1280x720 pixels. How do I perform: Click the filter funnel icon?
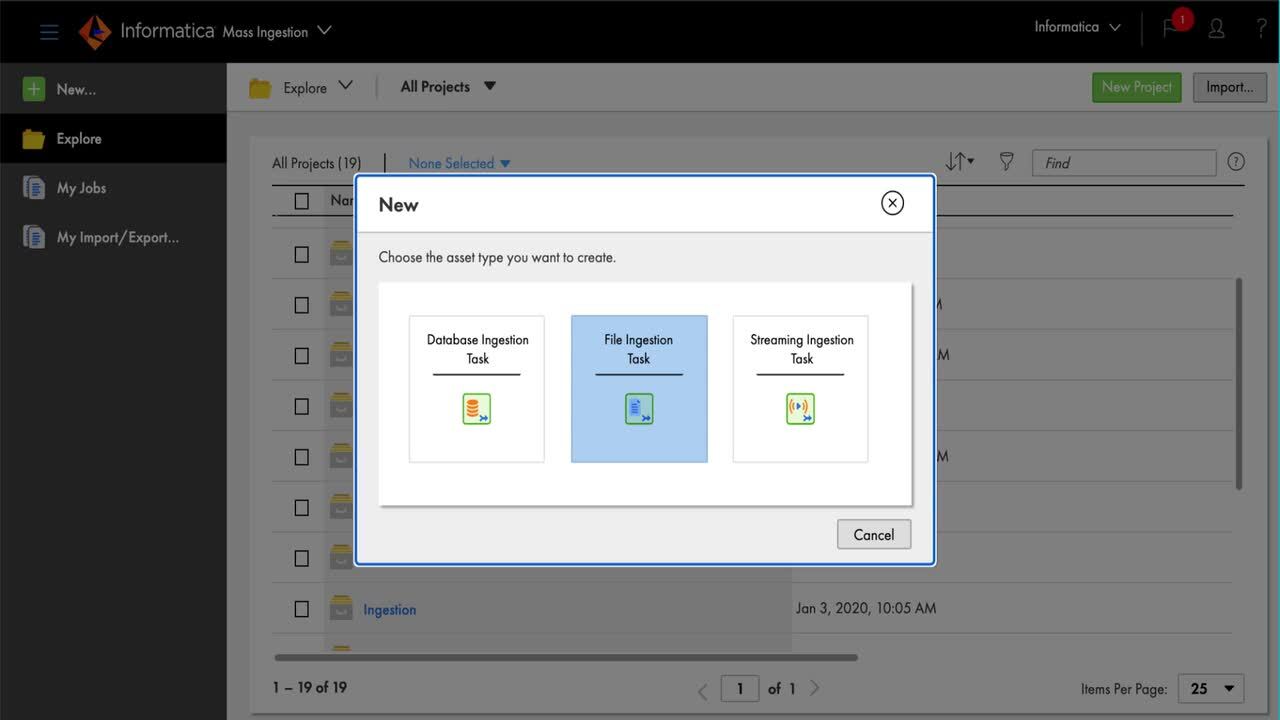[1007, 162]
